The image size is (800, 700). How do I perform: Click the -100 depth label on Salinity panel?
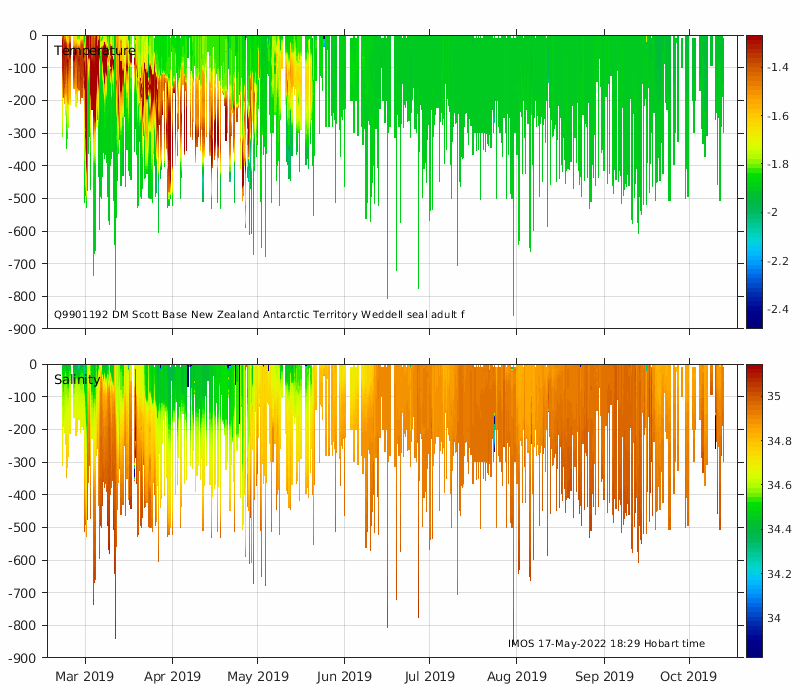22,397
